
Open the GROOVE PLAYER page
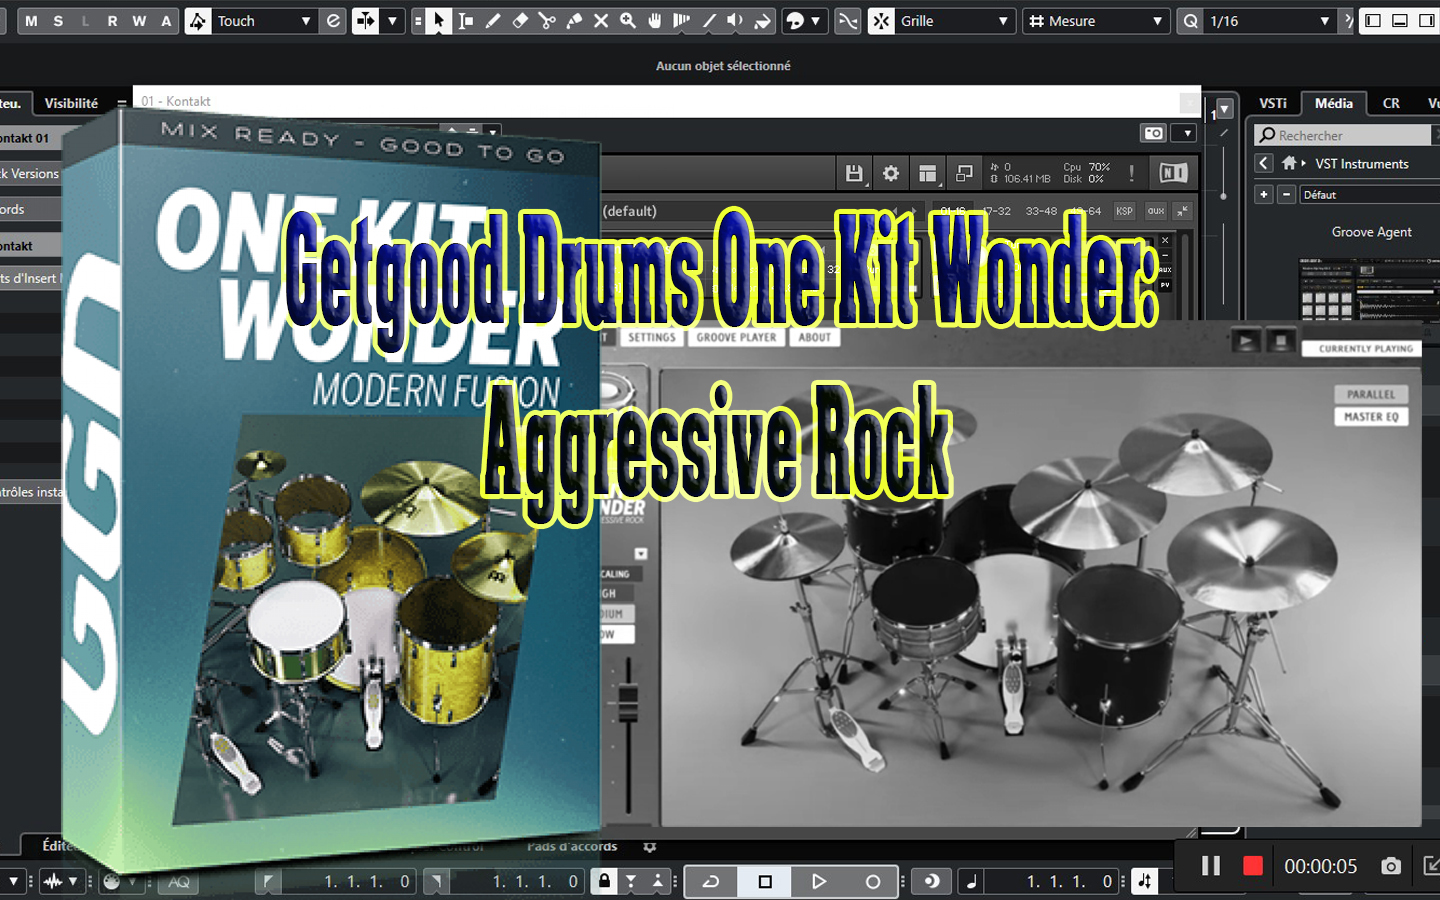click(736, 338)
